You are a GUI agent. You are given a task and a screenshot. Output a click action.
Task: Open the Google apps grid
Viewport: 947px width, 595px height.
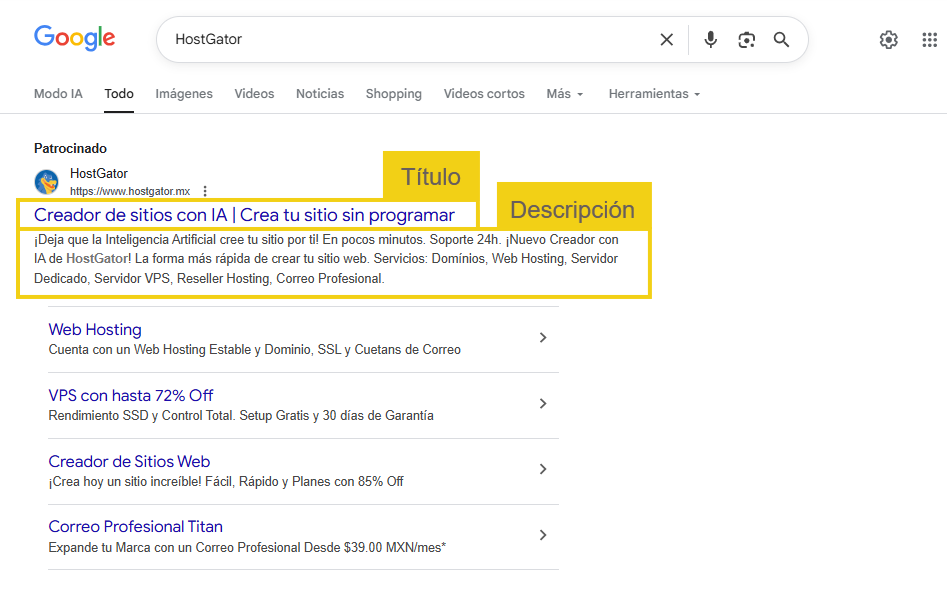(x=929, y=40)
